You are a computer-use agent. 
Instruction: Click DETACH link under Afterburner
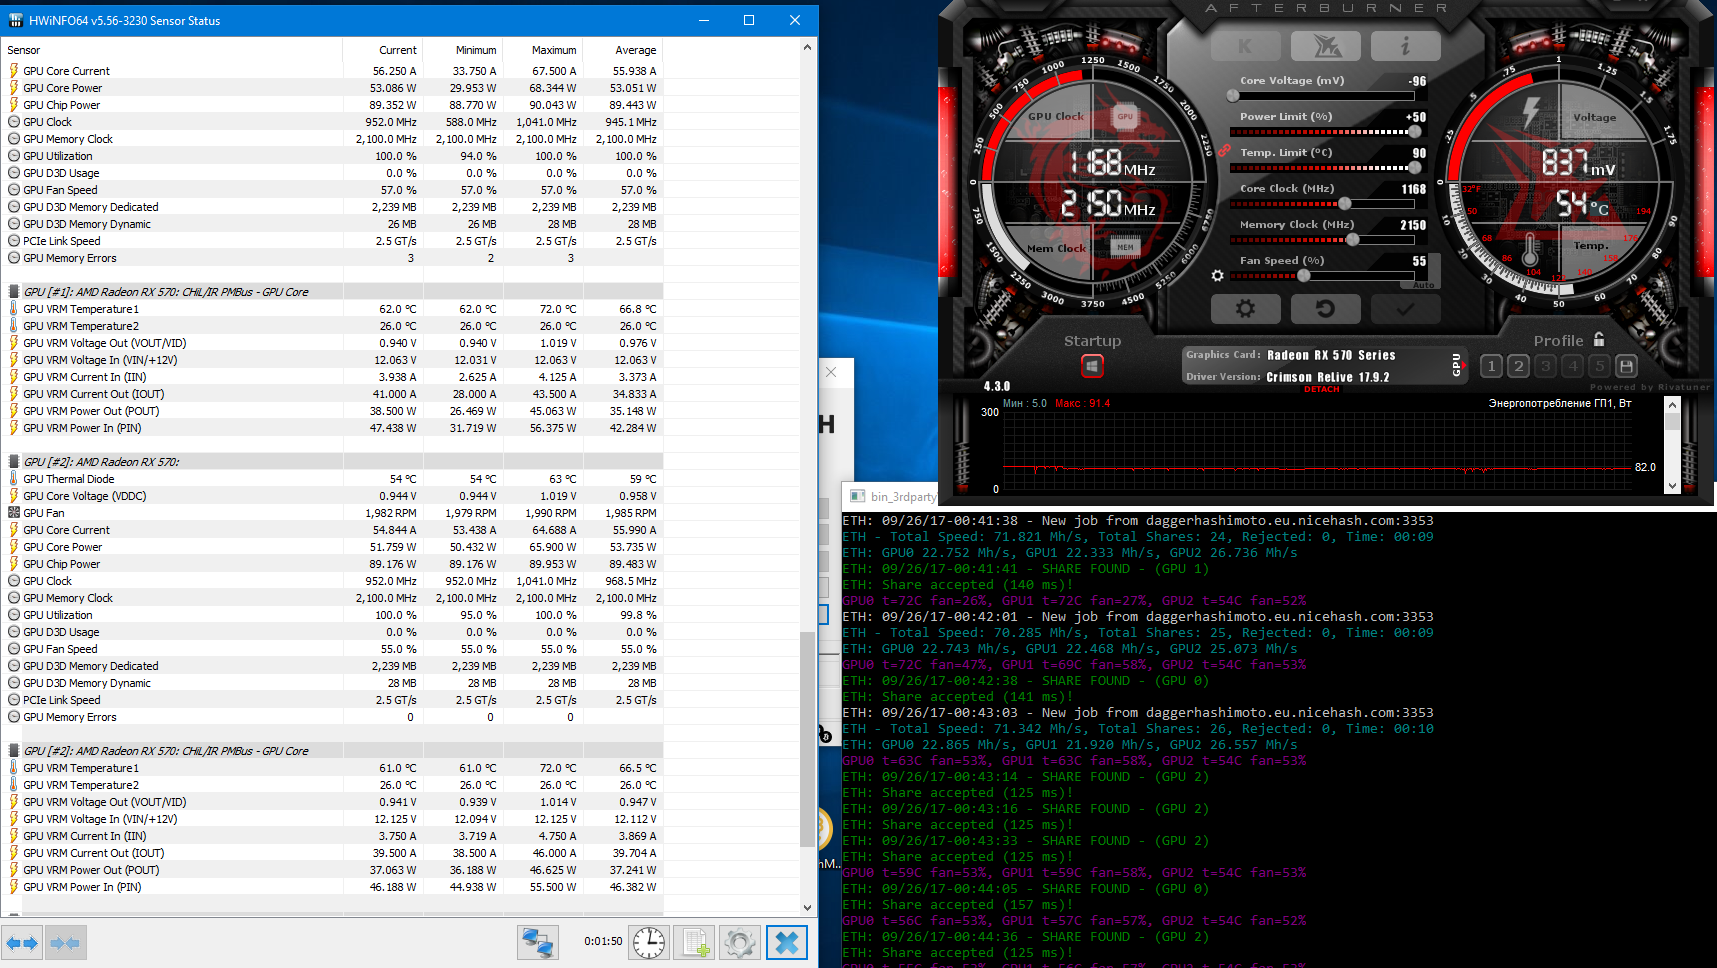1321,389
